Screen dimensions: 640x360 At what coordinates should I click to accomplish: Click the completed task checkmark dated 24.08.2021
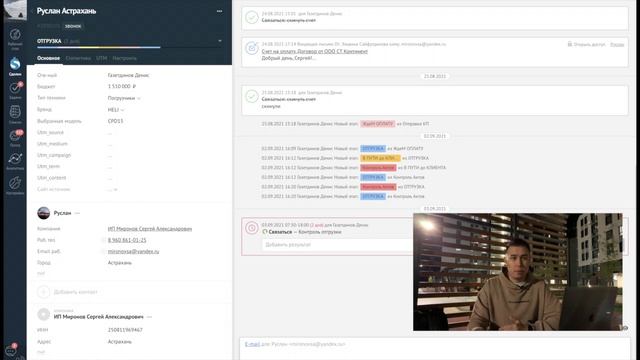[x=252, y=17]
